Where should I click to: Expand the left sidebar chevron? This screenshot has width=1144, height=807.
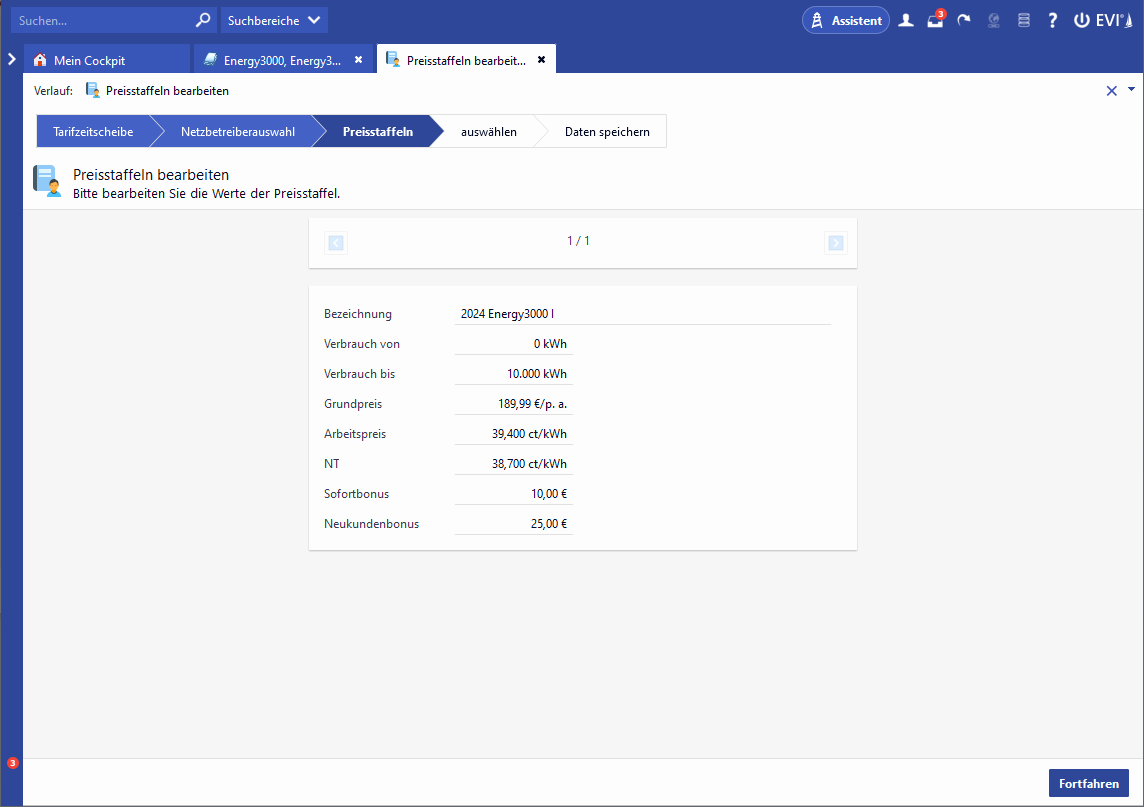point(11,59)
